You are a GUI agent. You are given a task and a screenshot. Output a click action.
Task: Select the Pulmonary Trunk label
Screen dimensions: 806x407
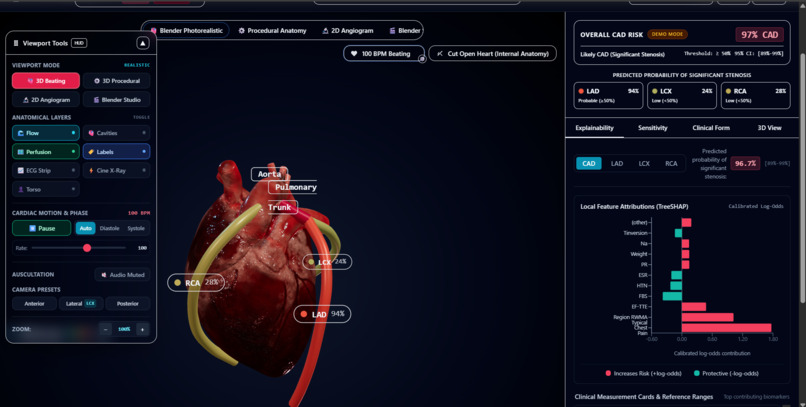(x=290, y=197)
